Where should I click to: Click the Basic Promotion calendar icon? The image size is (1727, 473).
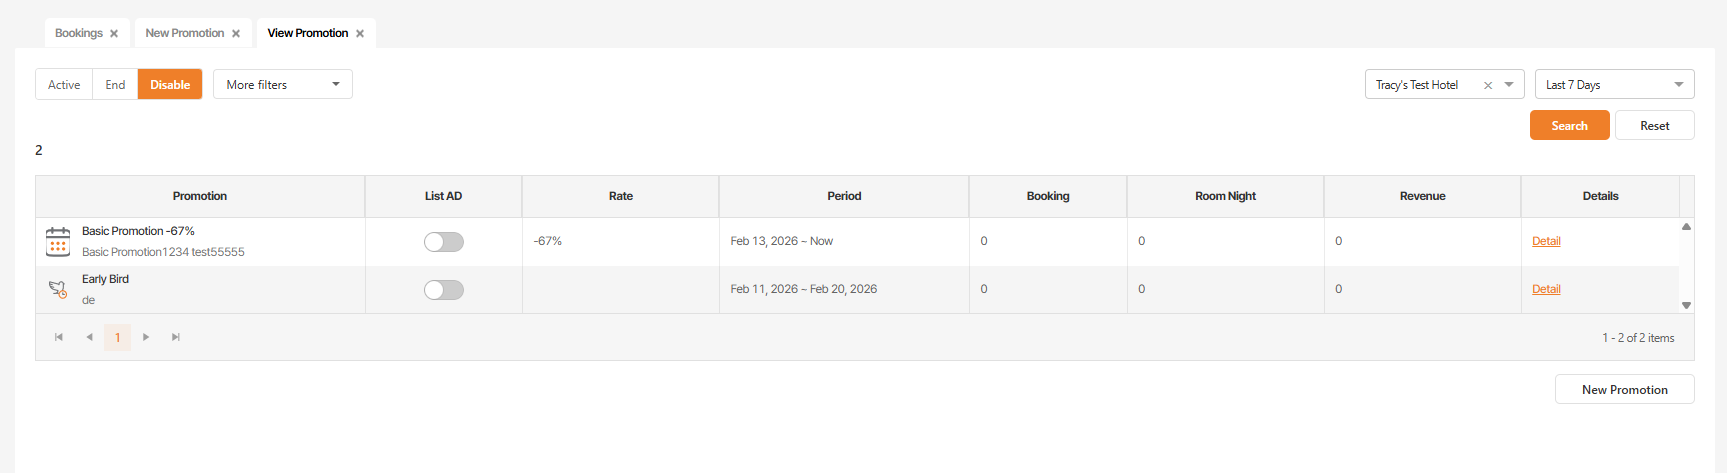point(58,241)
